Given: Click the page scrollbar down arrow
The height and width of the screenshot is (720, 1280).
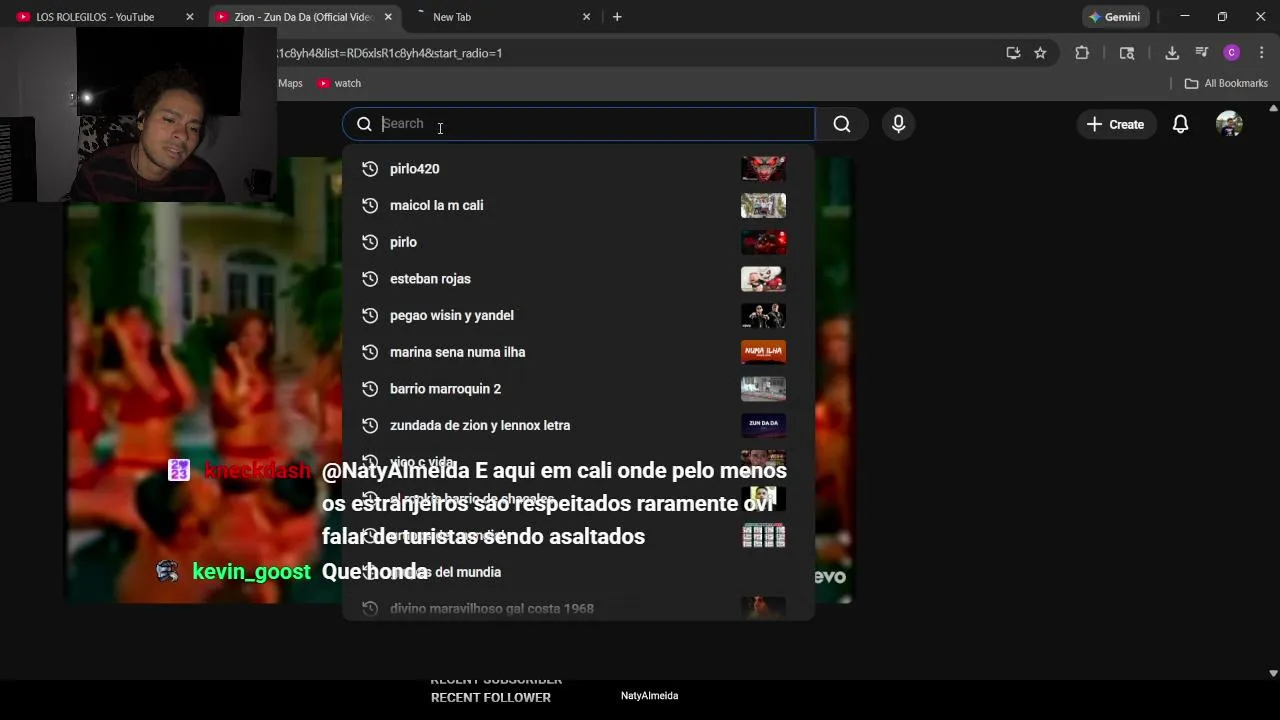Looking at the screenshot, I should (x=1273, y=674).
